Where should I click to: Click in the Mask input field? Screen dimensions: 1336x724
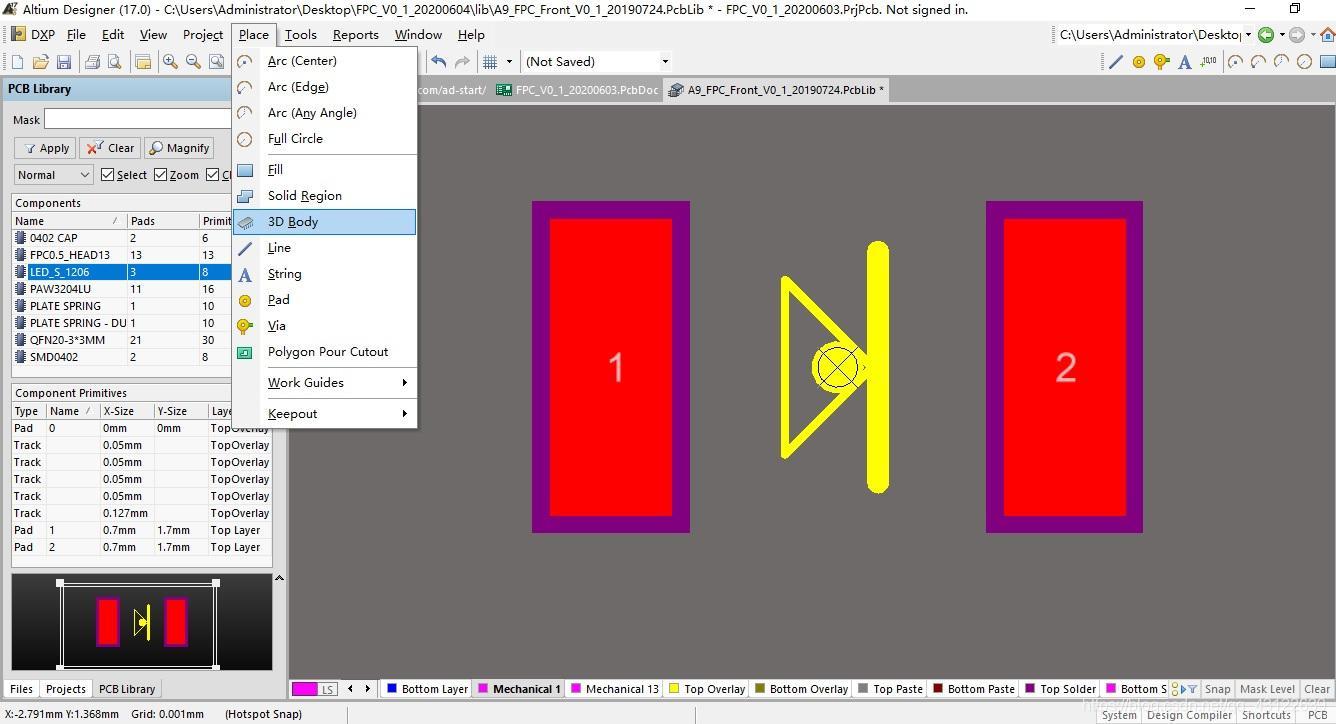(138, 120)
